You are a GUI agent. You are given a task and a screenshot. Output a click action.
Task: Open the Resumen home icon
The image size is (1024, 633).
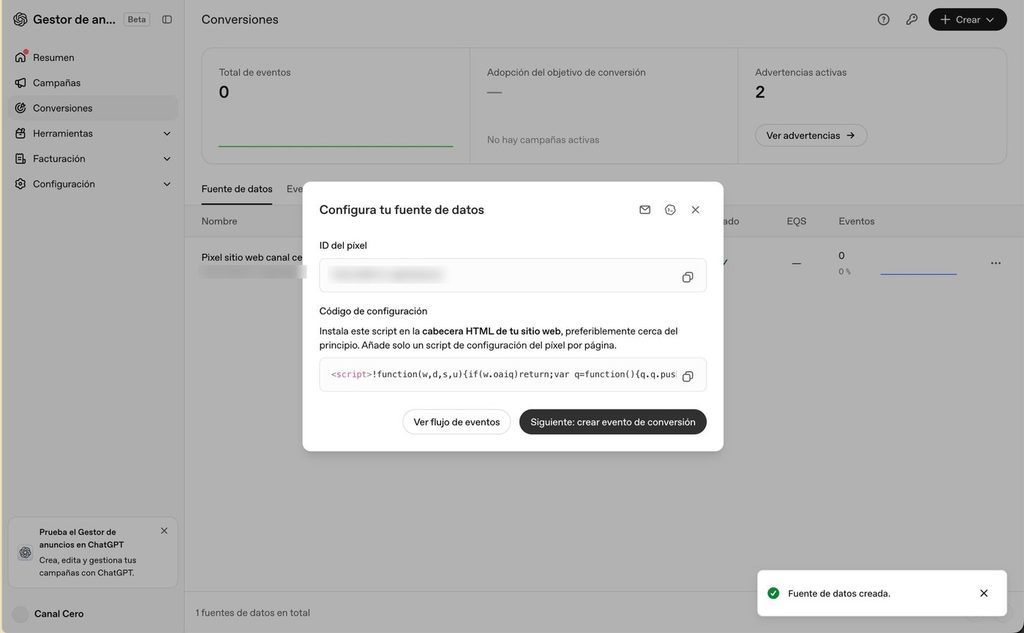[x=20, y=57]
